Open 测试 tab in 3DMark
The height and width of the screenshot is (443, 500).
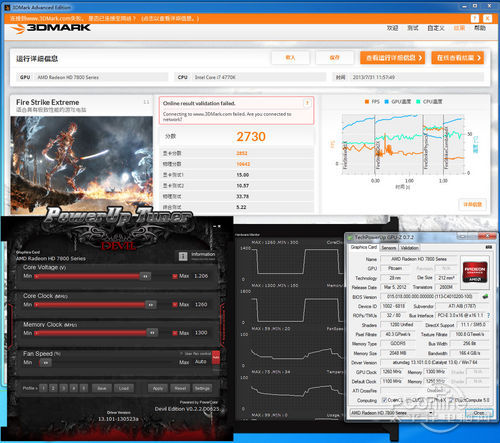(x=413, y=28)
